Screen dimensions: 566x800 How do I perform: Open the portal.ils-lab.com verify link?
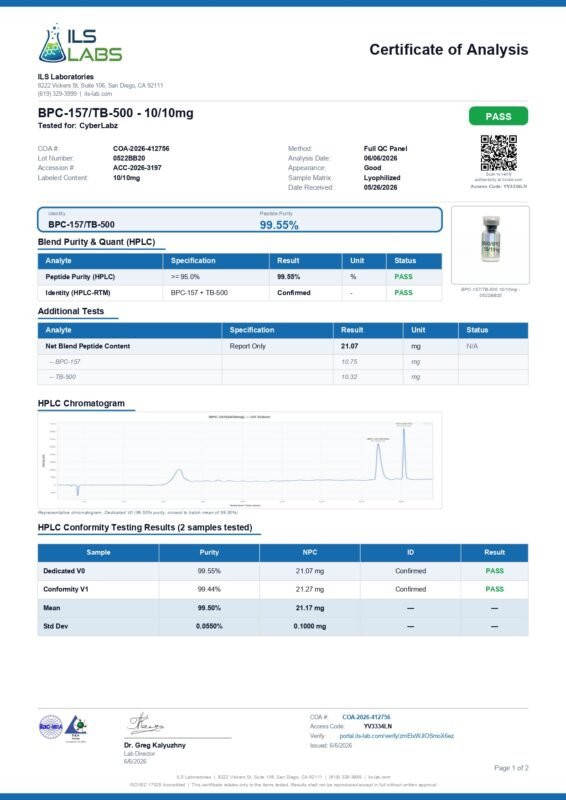(397, 736)
